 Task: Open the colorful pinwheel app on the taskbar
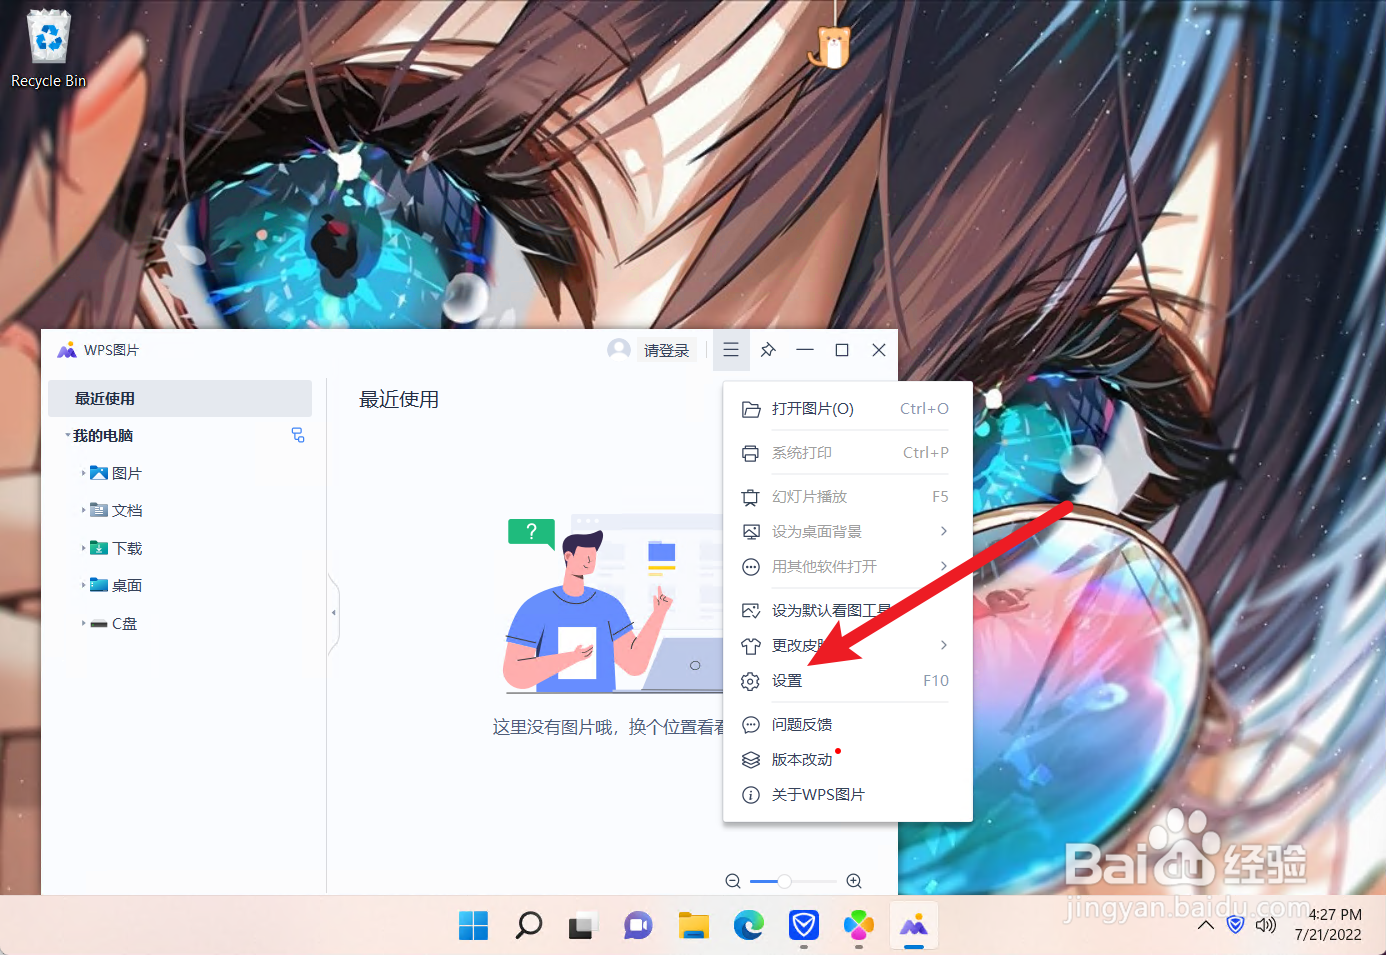858,926
